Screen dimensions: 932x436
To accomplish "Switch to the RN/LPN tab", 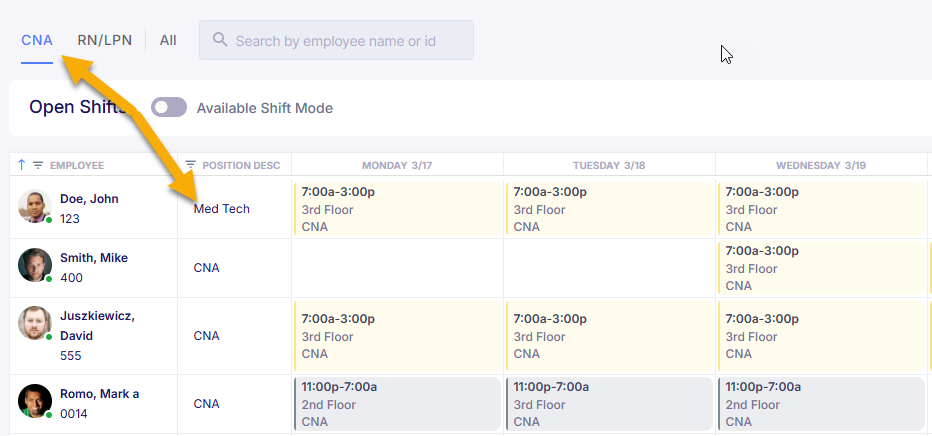I will (x=105, y=40).
